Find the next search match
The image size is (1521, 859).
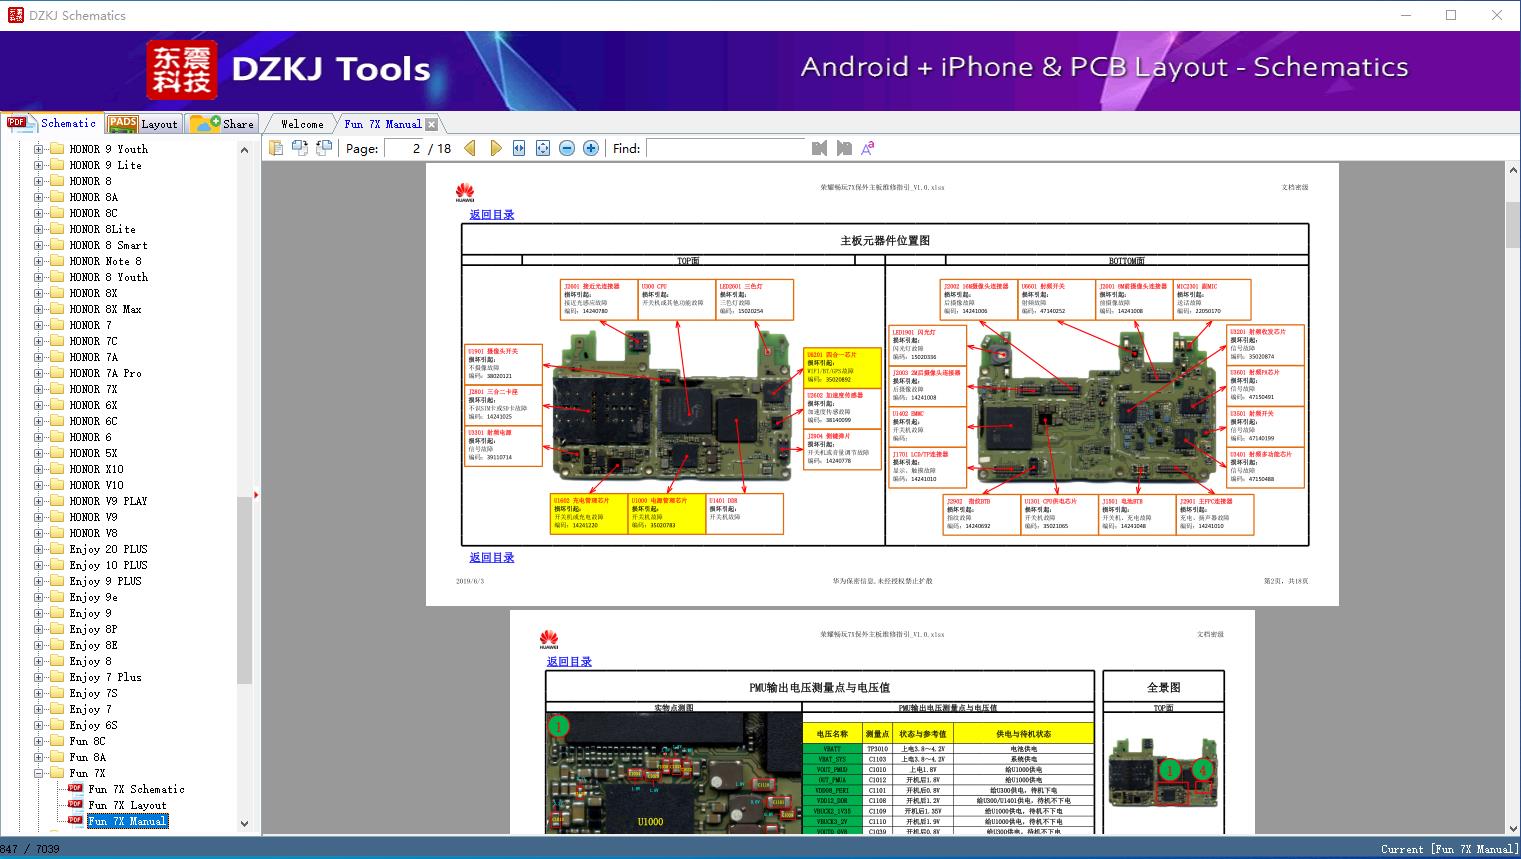(844, 148)
